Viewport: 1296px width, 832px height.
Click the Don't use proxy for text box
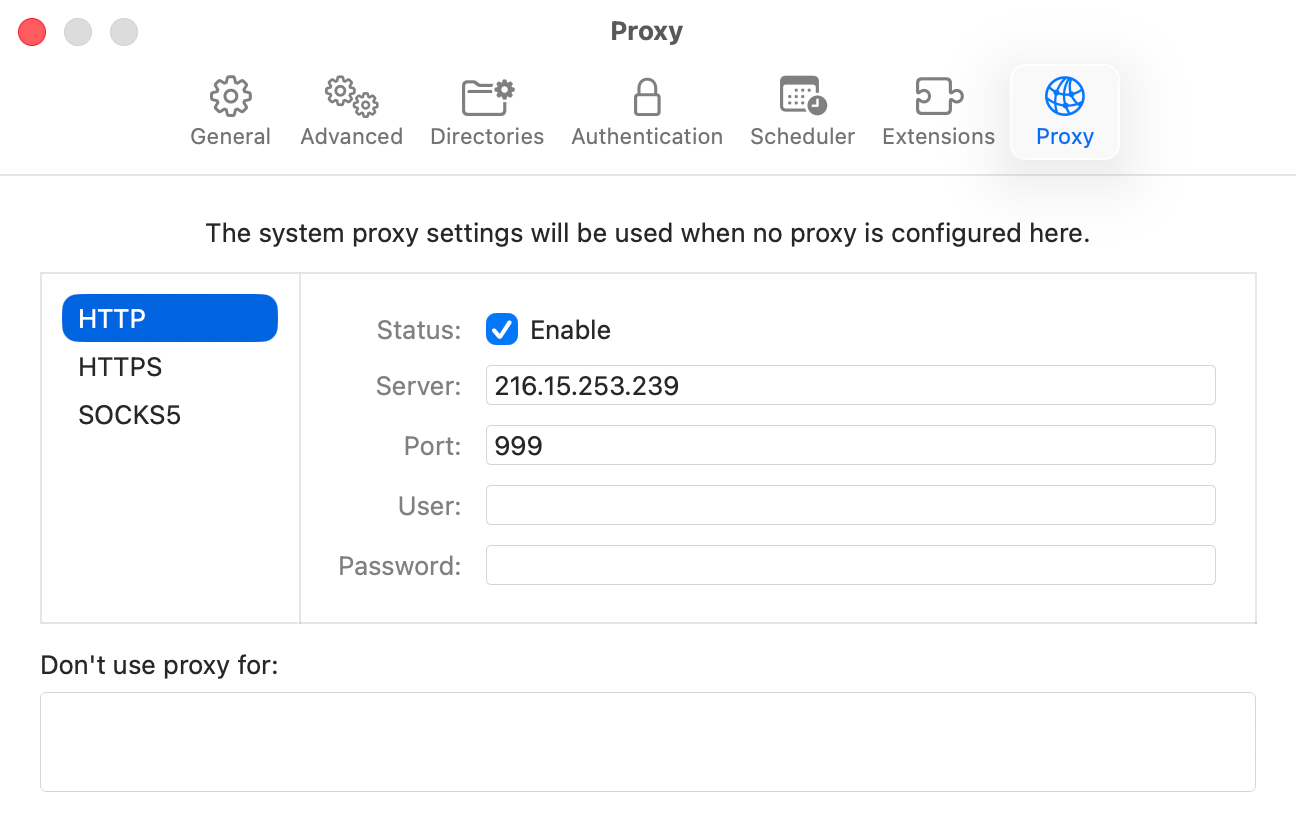click(x=648, y=741)
